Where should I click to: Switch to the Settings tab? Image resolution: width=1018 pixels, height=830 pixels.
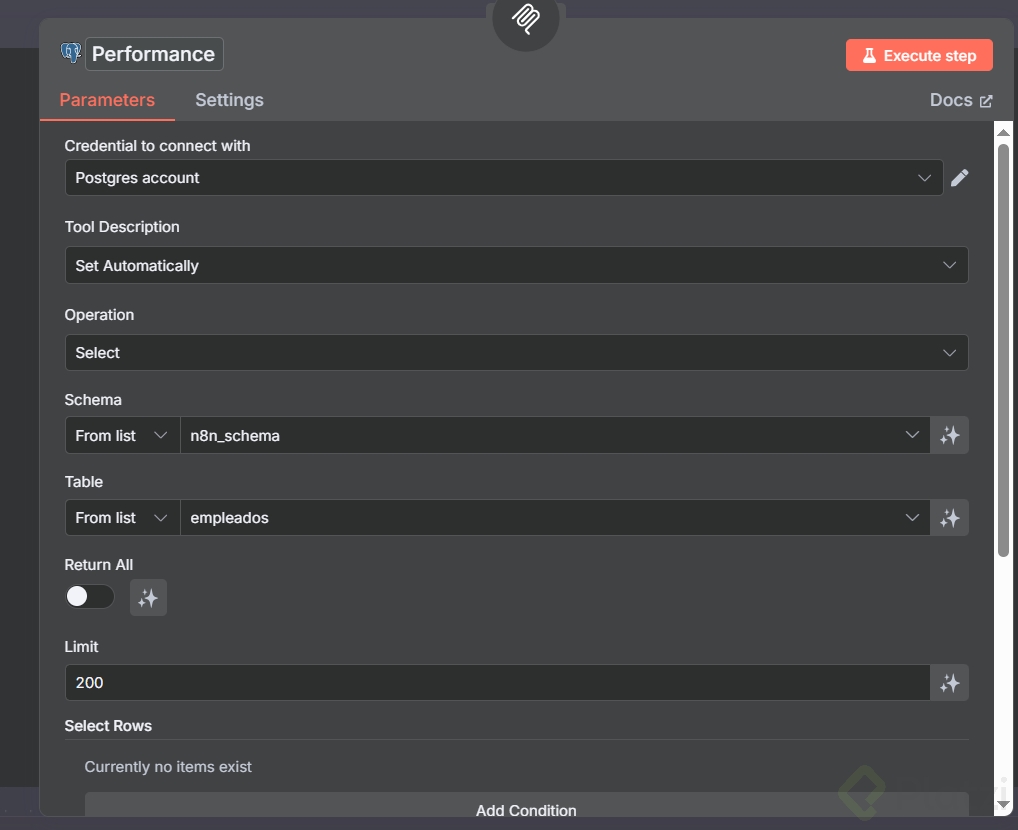(x=229, y=100)
